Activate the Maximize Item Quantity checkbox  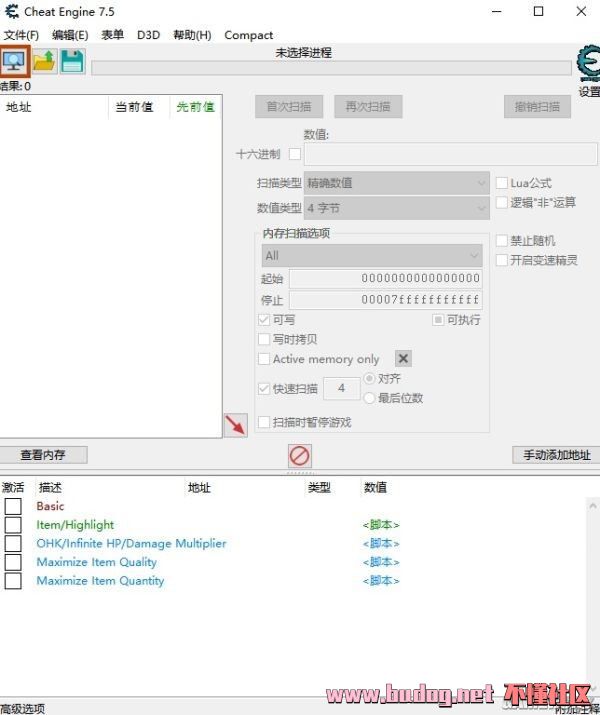click(13, 581)
